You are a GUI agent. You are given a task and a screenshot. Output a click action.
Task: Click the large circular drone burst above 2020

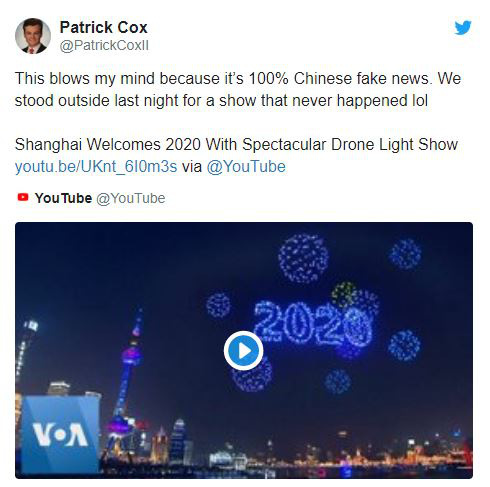(303, 258)
